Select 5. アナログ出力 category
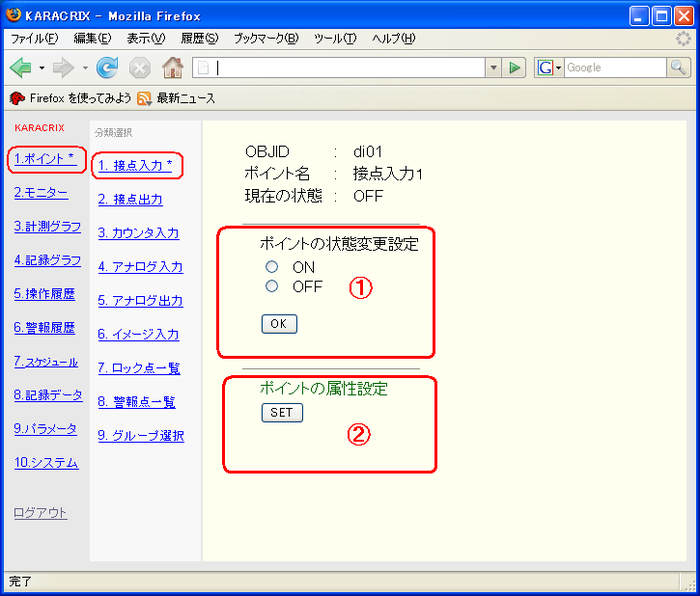700x596 pixels. coord(141,301)
